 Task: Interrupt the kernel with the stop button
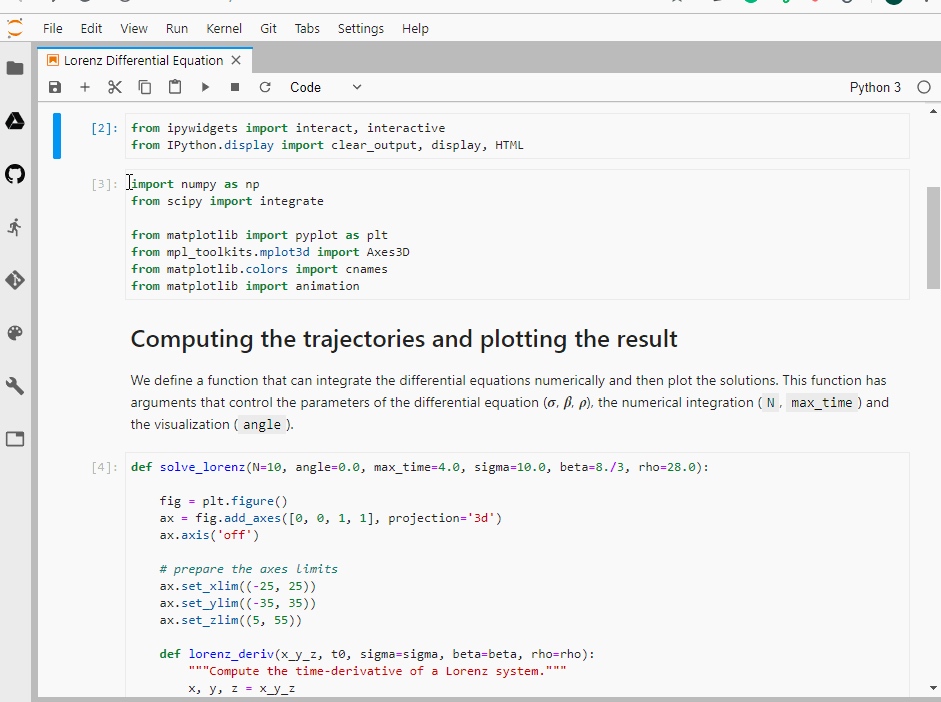coord(235,87)
